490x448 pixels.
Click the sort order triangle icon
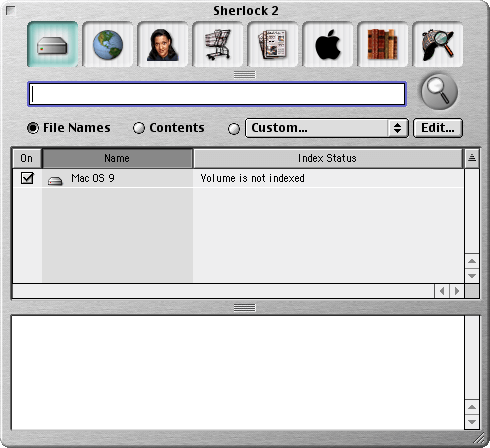tap(472, 158)
